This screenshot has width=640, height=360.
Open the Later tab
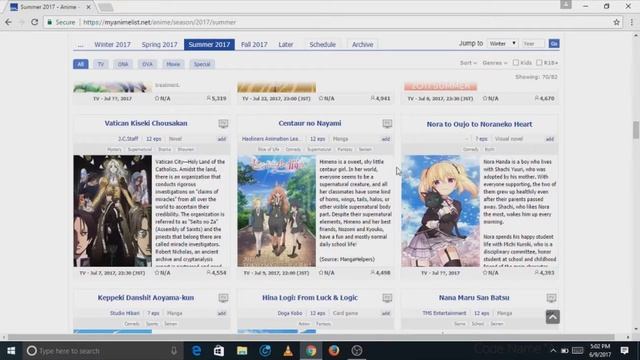pyautogui.click(x=286, y=44)
